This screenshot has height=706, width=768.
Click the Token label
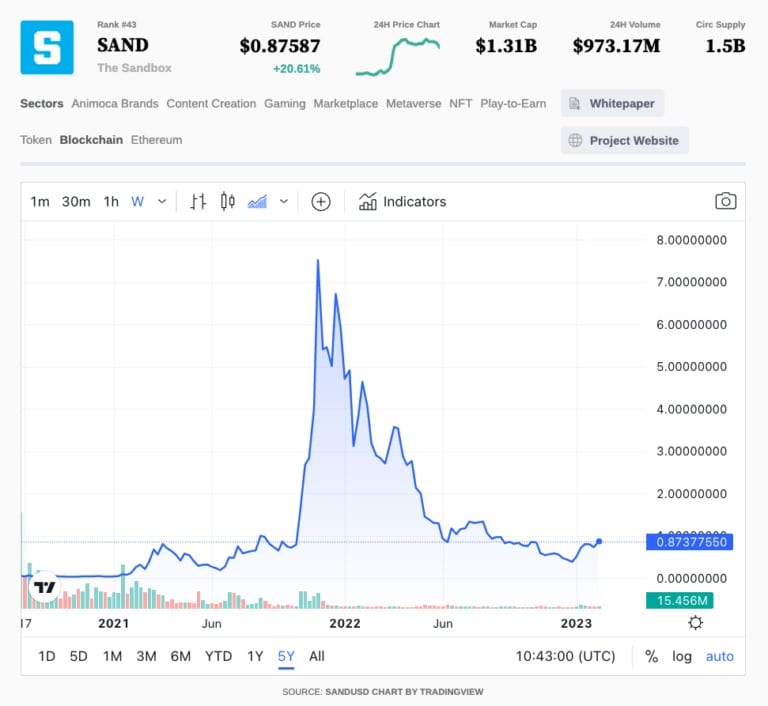click(36, 140)
